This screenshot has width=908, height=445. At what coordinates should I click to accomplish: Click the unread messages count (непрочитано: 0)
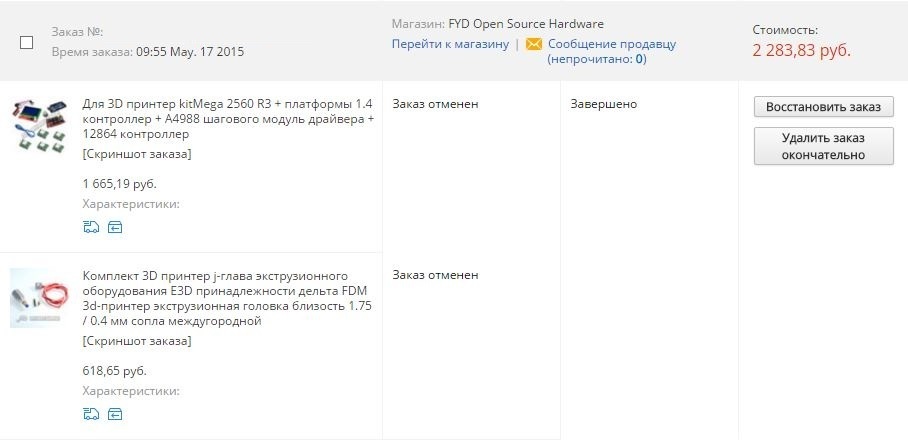coord(596,59)
